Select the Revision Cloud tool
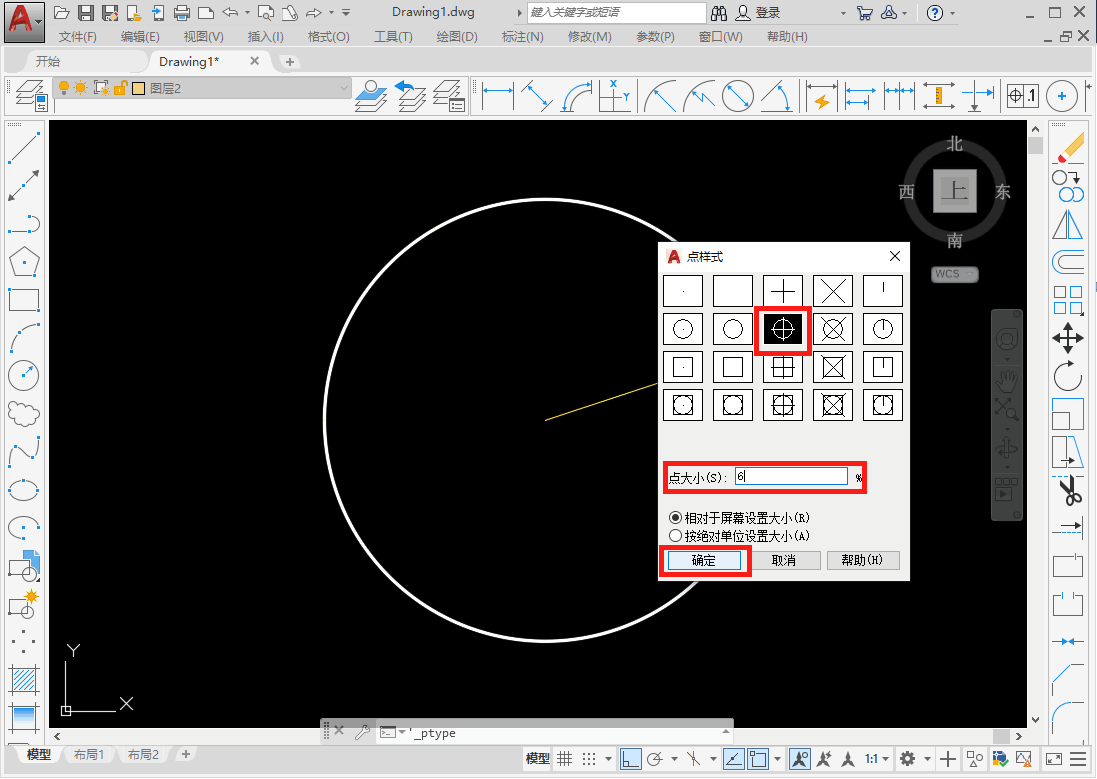The image size is (1097, 779). click(x=23, y=413)
